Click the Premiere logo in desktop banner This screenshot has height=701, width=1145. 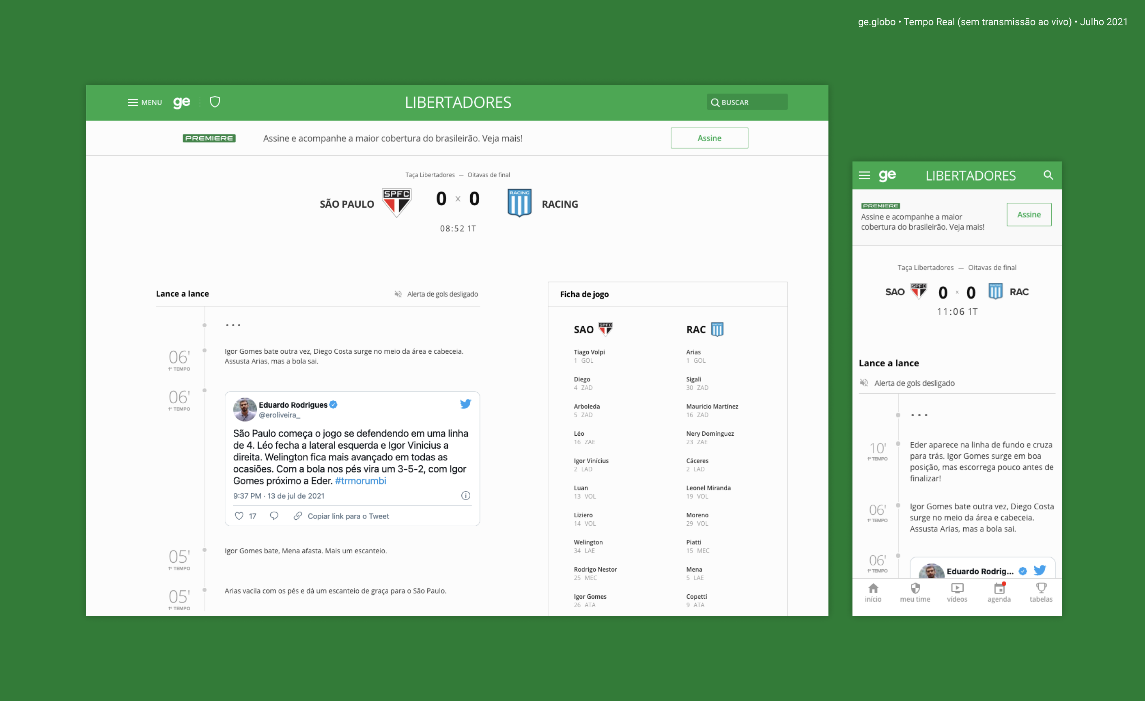coord(209,138)
